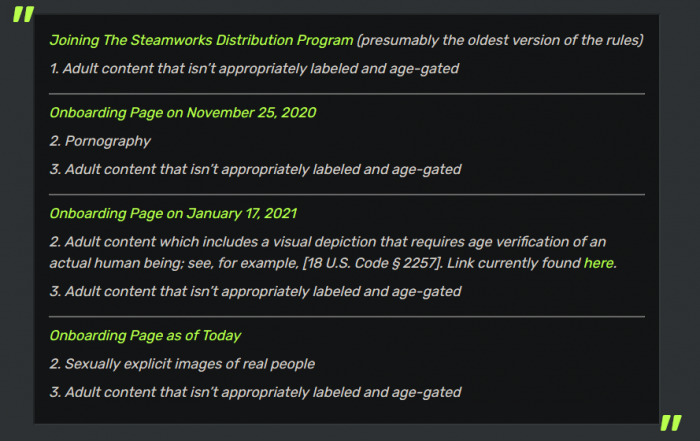Select the 'Onboarding Page as of Today' heading
700x441 pixels.
tap(145, 335)
